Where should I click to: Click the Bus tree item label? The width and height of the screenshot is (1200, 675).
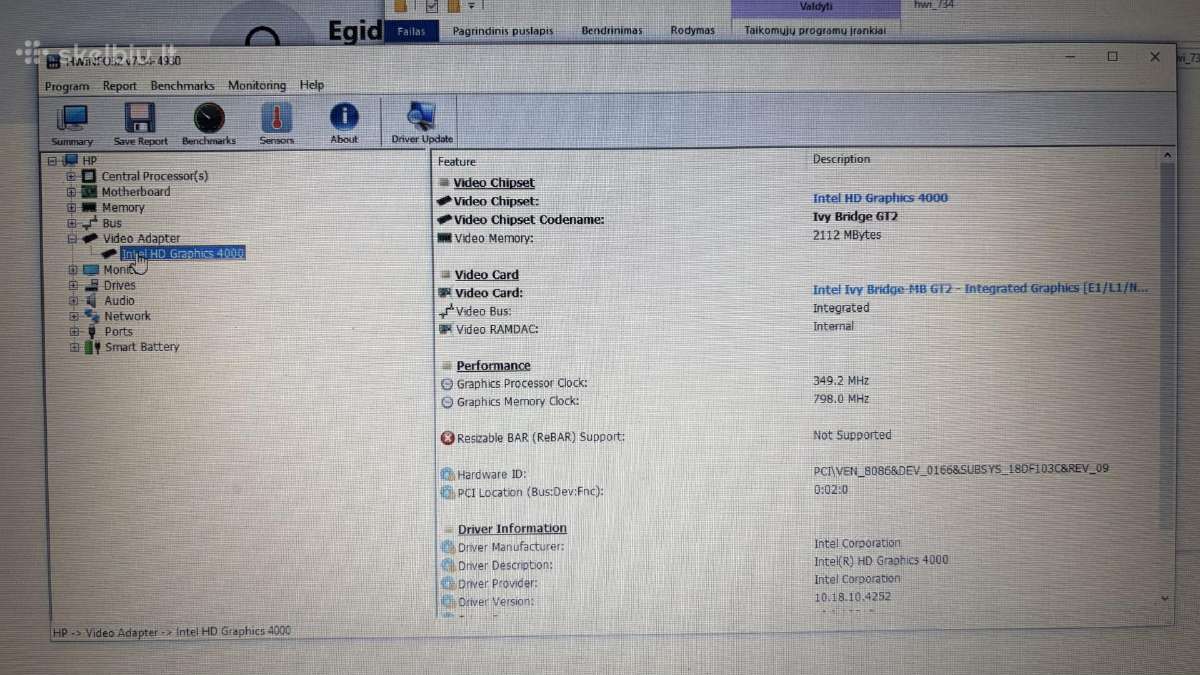coord(112,223)
